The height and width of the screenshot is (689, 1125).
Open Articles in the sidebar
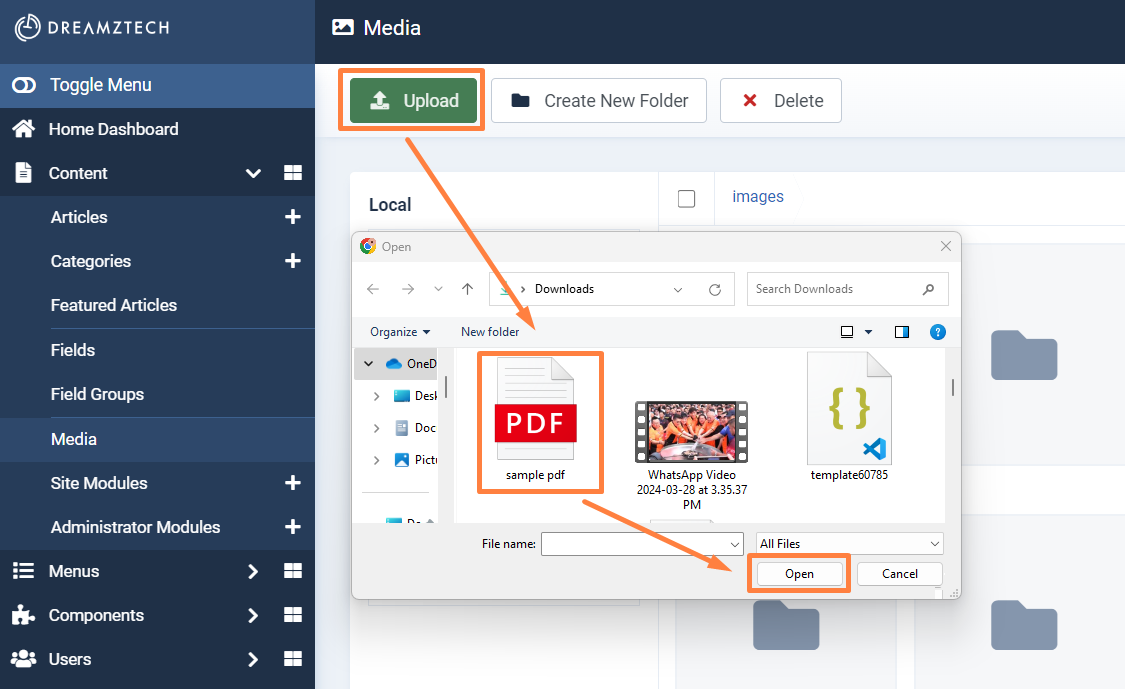point(79,217)
